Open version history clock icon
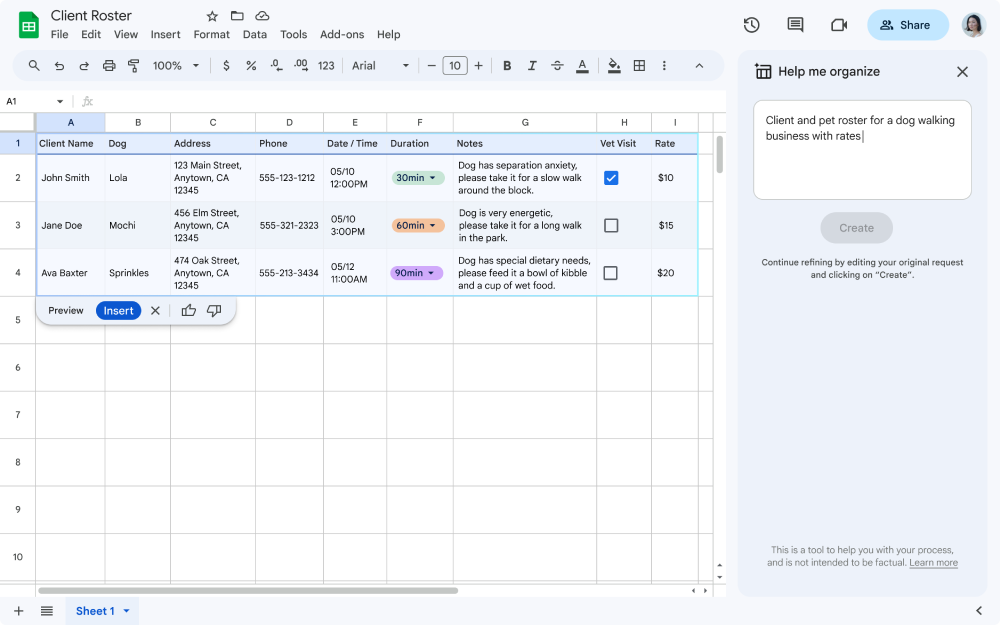 click(752, 25)
